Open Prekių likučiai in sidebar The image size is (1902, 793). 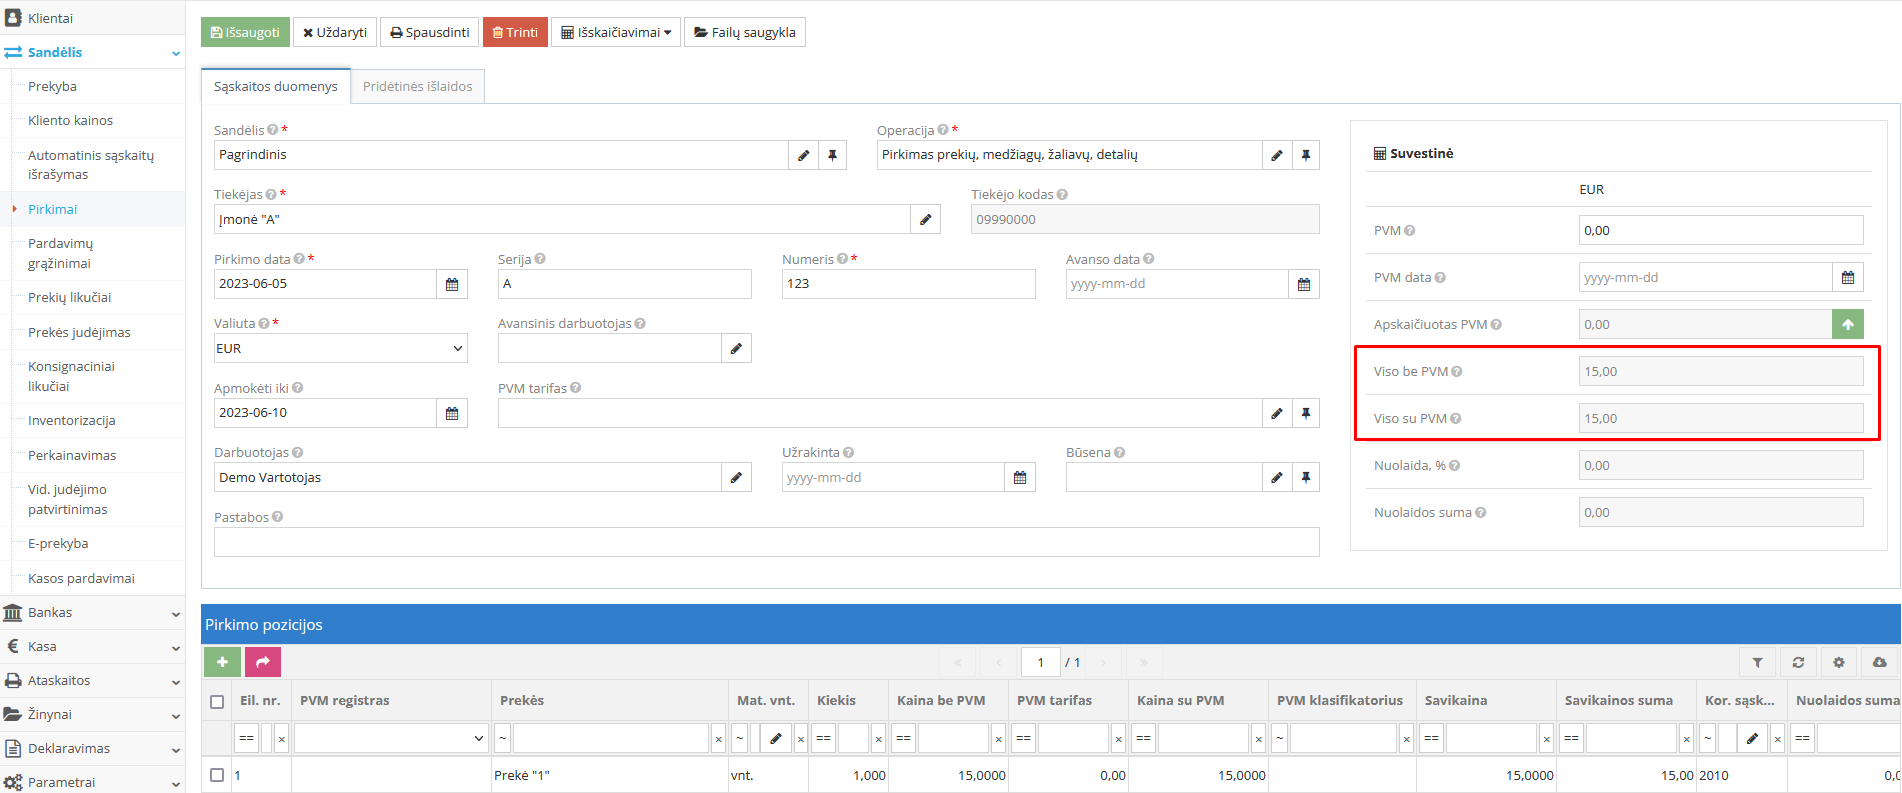tap(69, 298)
